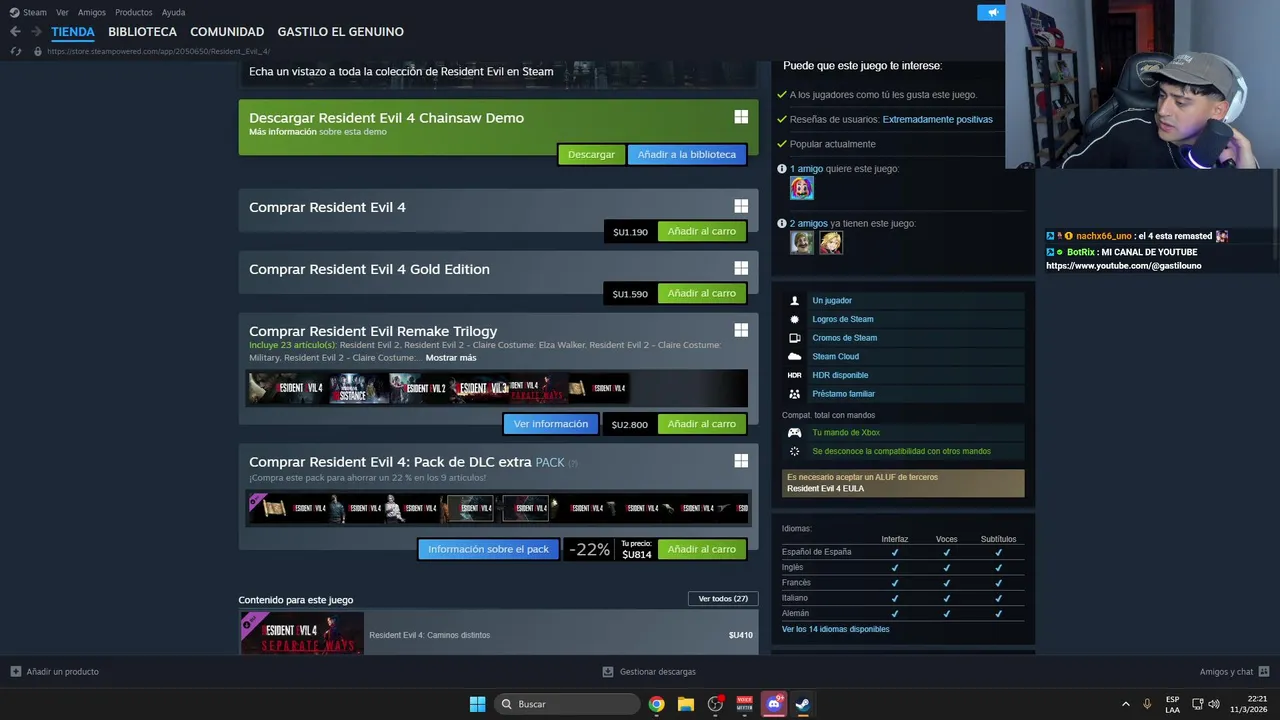
Task: Click the family sharing icon
Action: (794, 394)
